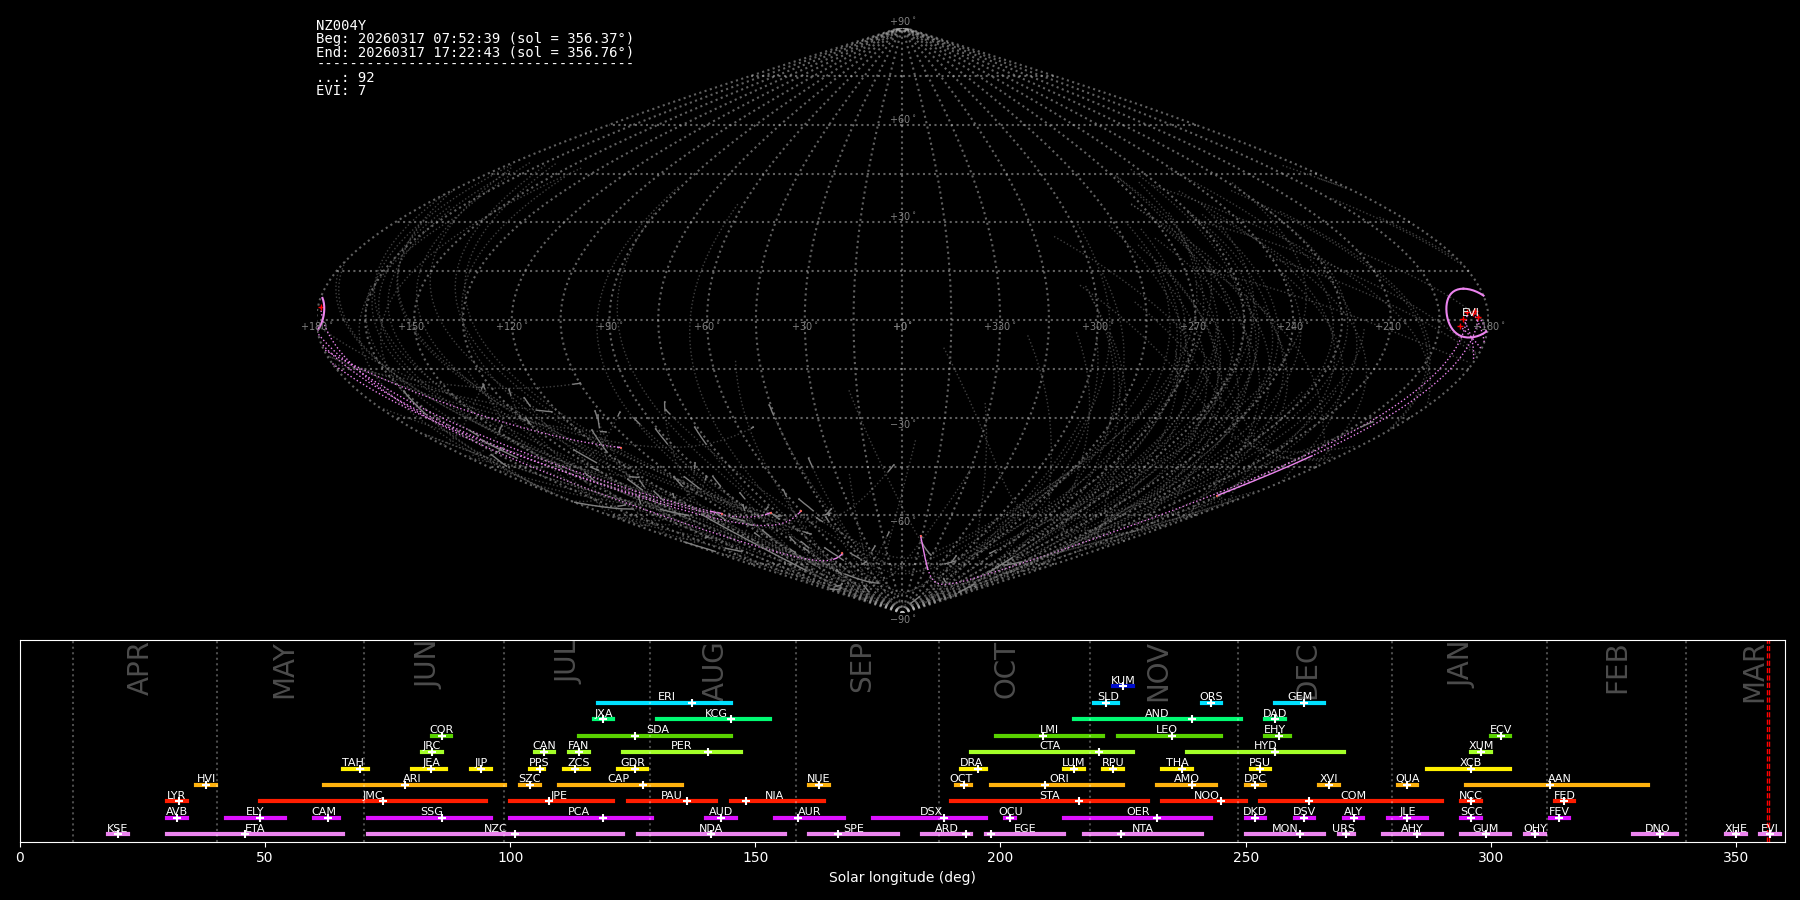Click the AUG month label
Image resolution: width=1800 pixels, height=900 pixels.
713,672
